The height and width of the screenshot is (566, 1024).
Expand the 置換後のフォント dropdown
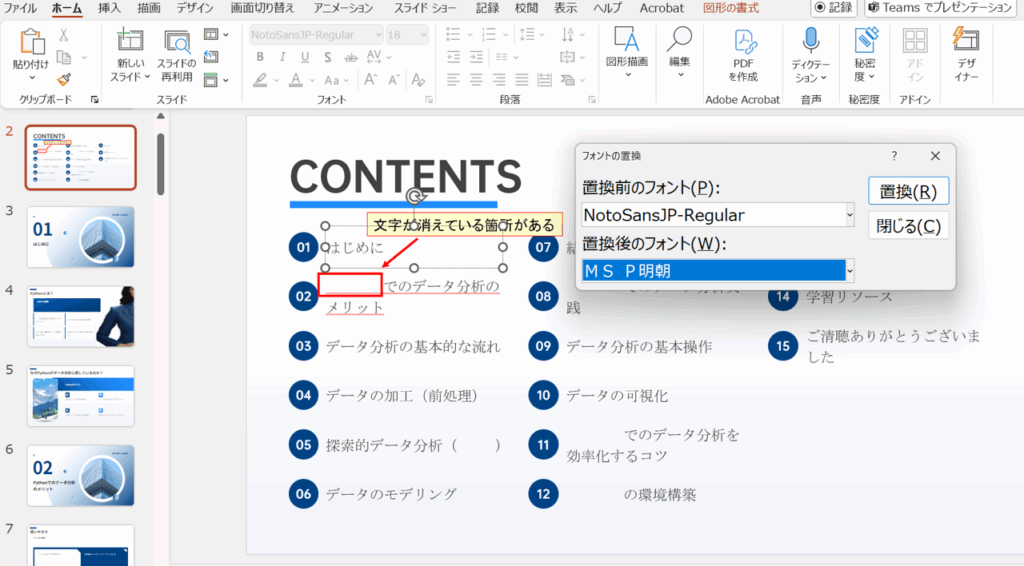point(849,271)
